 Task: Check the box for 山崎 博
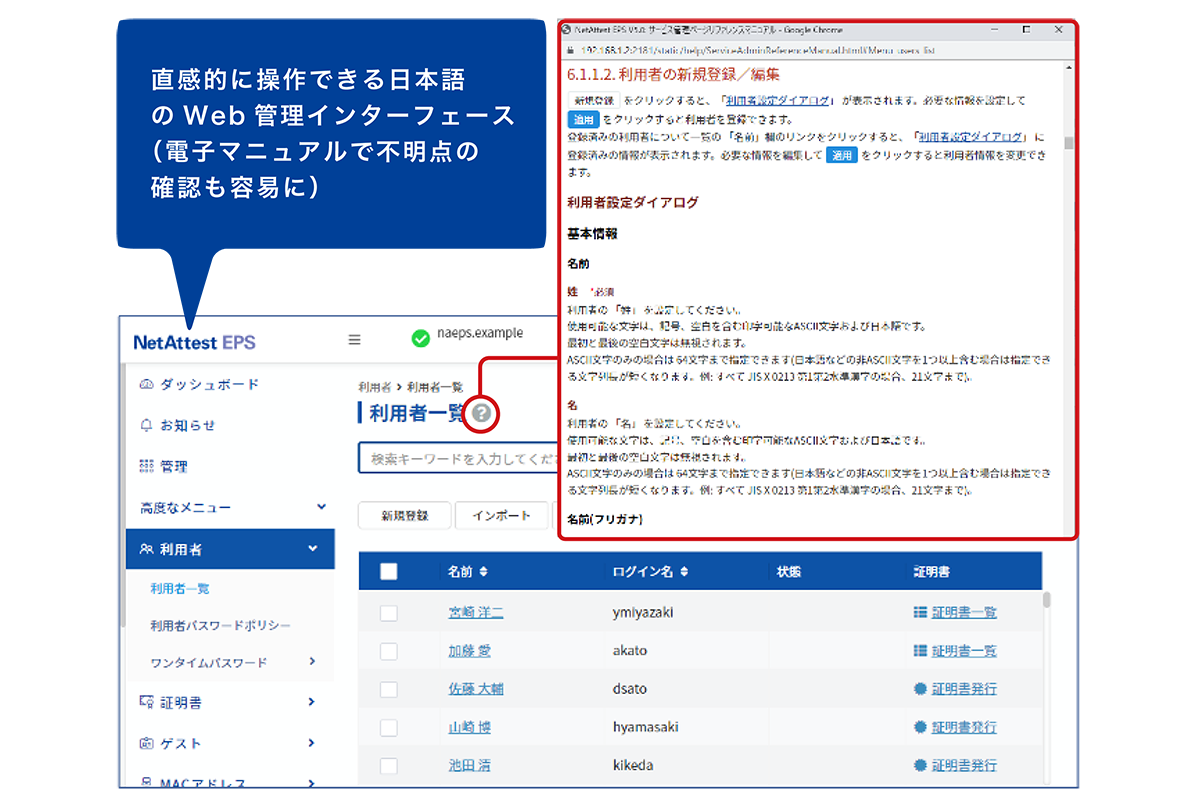pyautogui.click(x=389, y=728)
